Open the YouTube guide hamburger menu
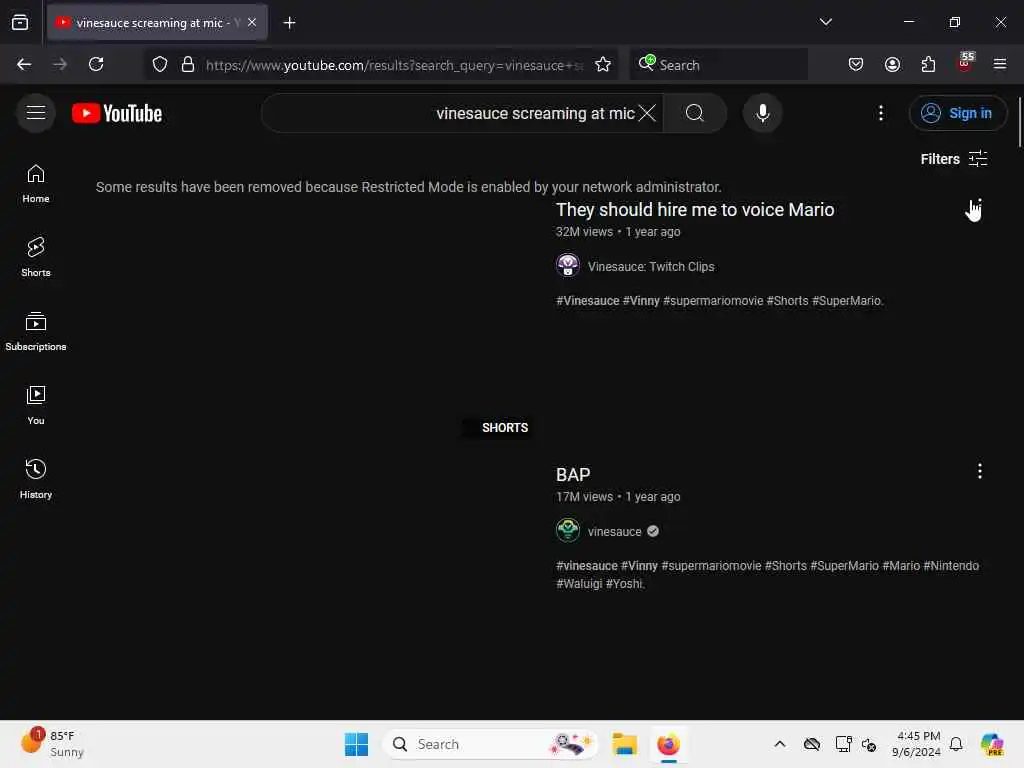The width and height of the screenshot is (1024, 768). tap(35, 113)
